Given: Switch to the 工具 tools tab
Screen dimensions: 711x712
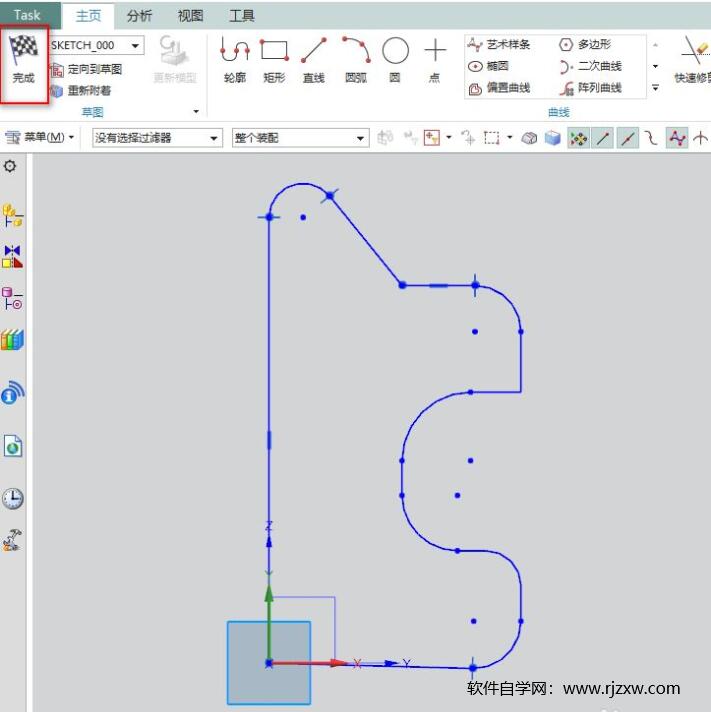Looking at the screenshot, I should pyautogui.click(x=242, y=16).
